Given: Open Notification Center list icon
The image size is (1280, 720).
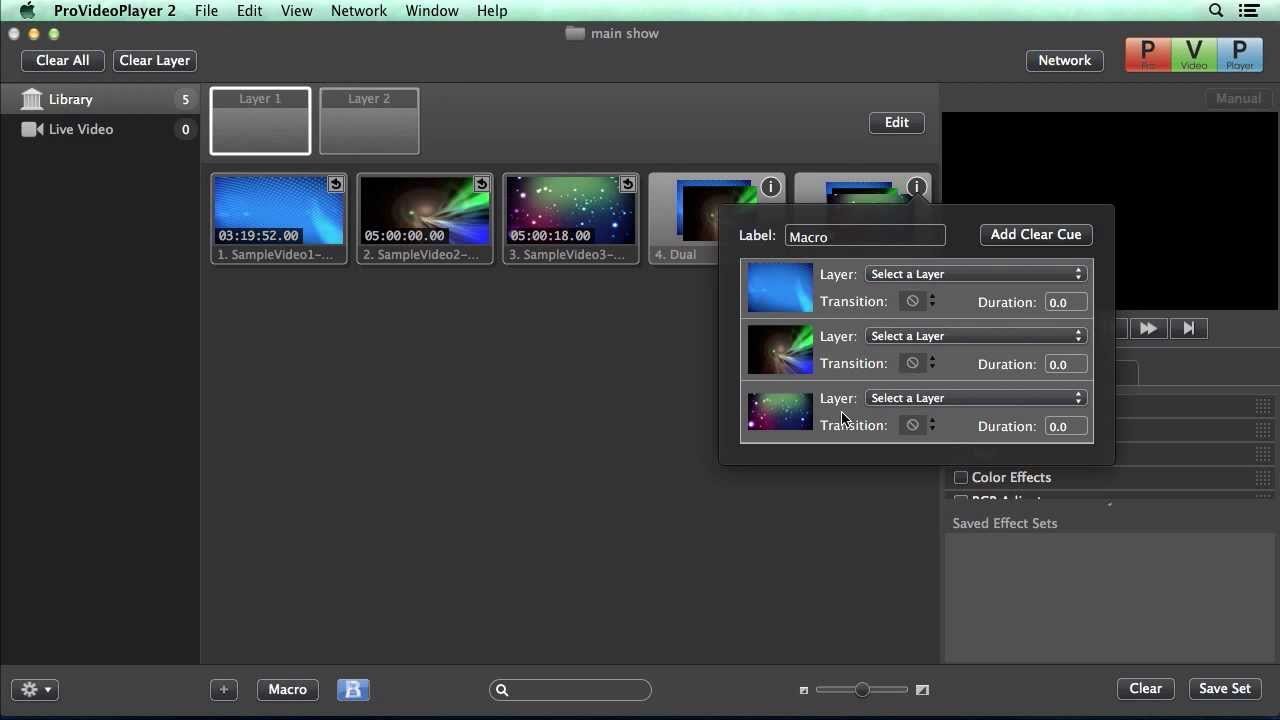Looking at the screenshot, I should [1249, 11].
